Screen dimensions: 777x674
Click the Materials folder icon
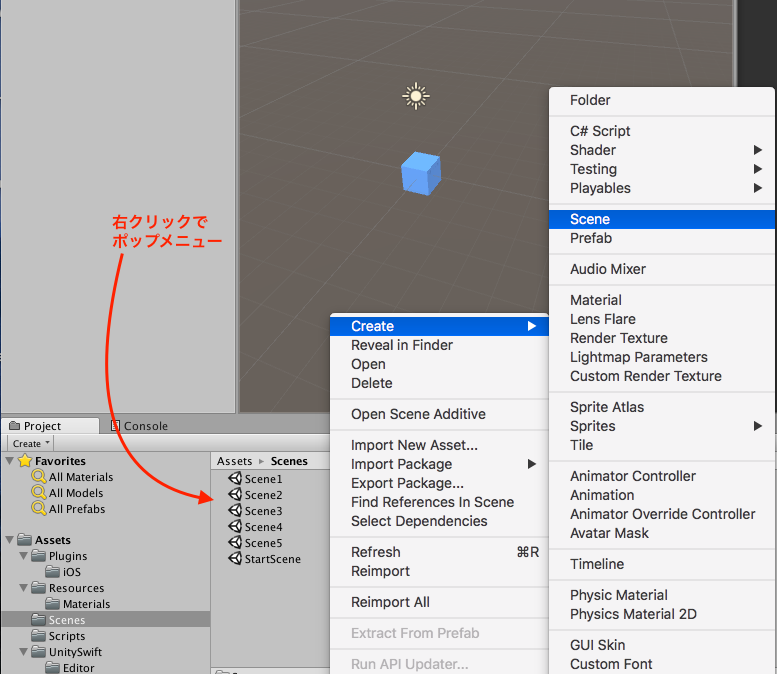53,604
